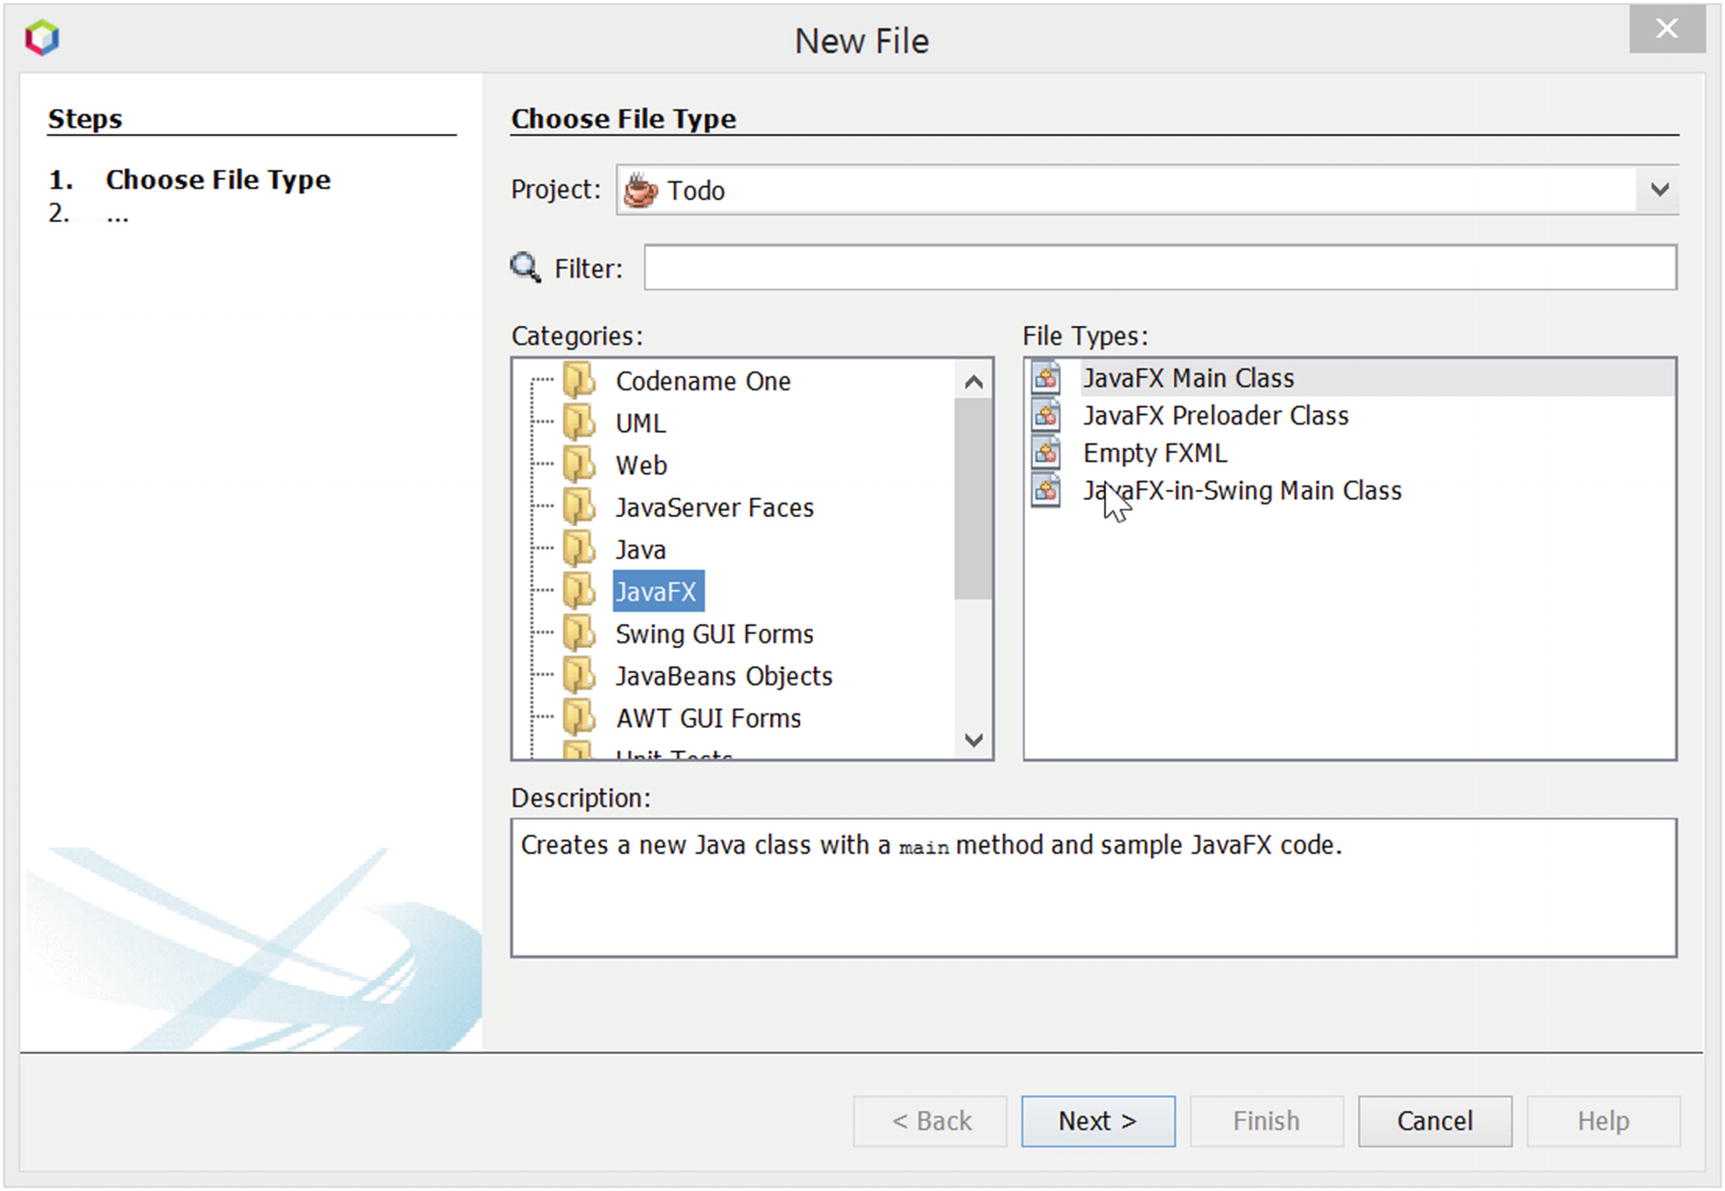The image size is (1725, 1191).
Task: Click inside the Filter text field
Action: pyautogui.click(x=1160, y=267)
